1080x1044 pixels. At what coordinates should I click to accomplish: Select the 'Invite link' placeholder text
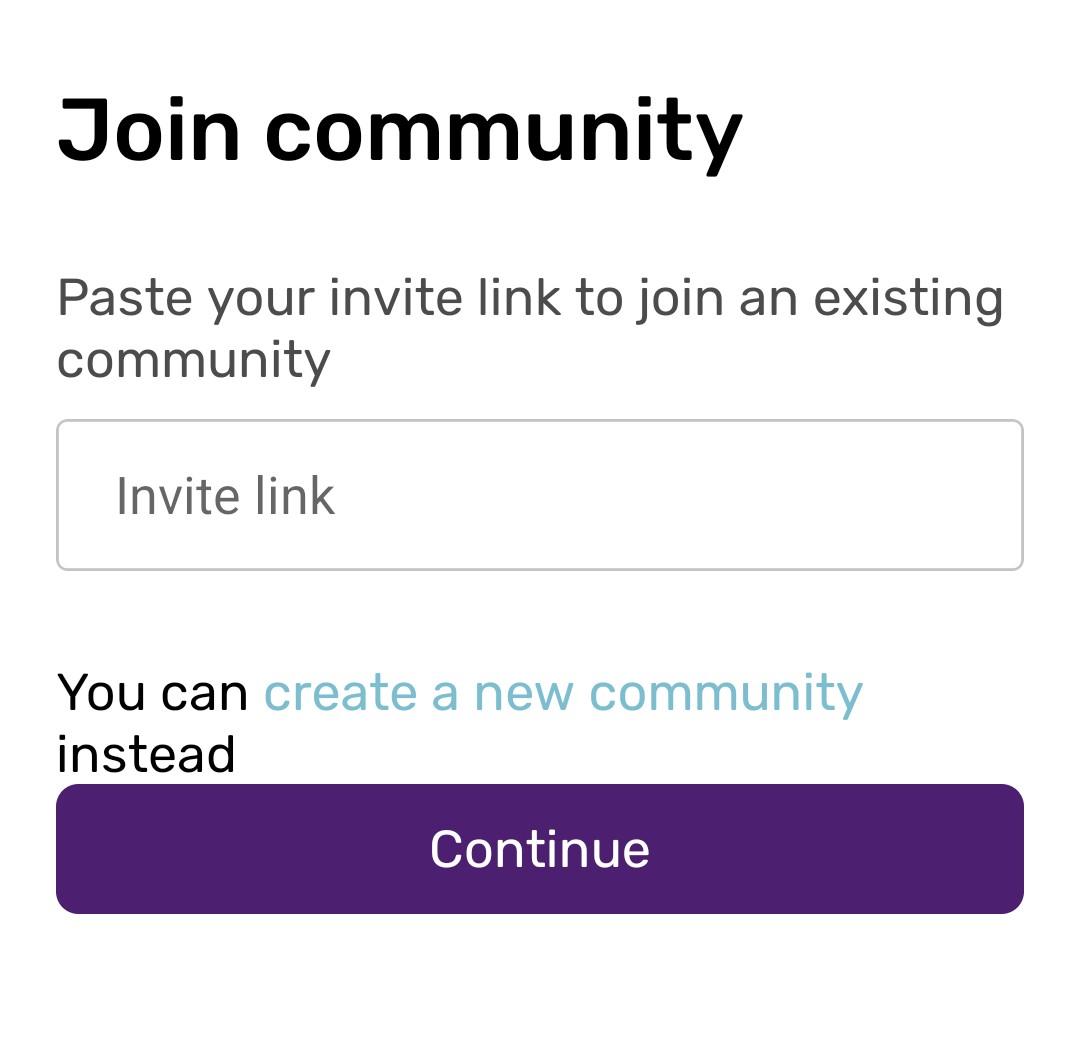click(225, 496)
